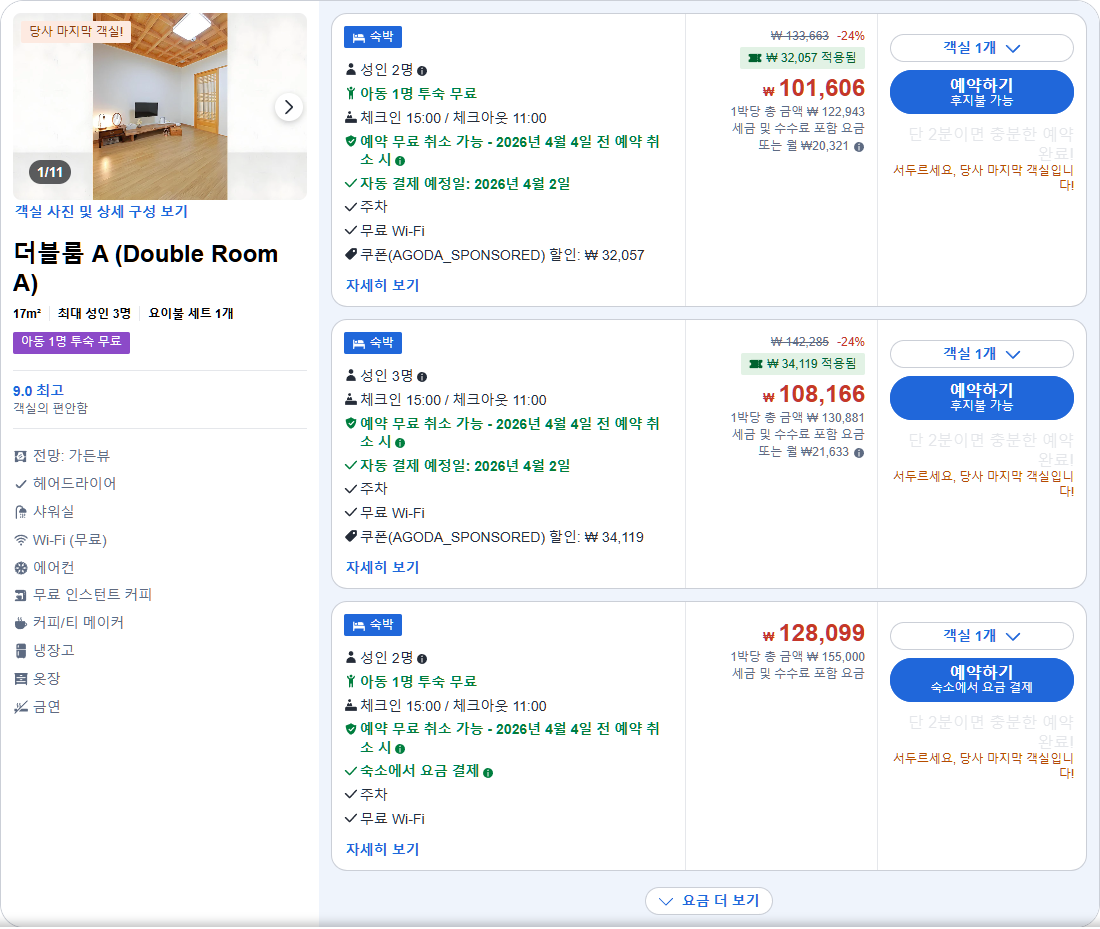Click the 숙박 bed badge in the ₩128,099 offer
Image resolution: width=1100 pixels, height=929 pixels.
coord(373,624)
